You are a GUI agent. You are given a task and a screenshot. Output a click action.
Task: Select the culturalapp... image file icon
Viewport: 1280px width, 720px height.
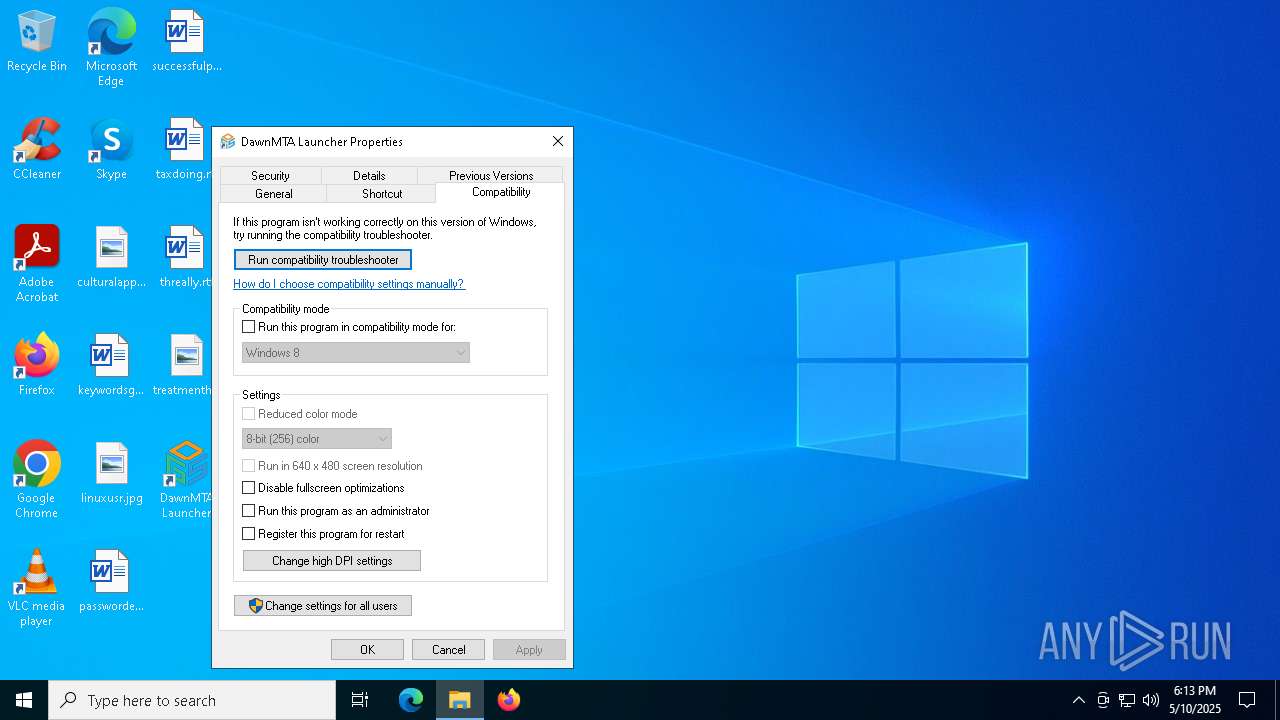(x=111, y=258)
